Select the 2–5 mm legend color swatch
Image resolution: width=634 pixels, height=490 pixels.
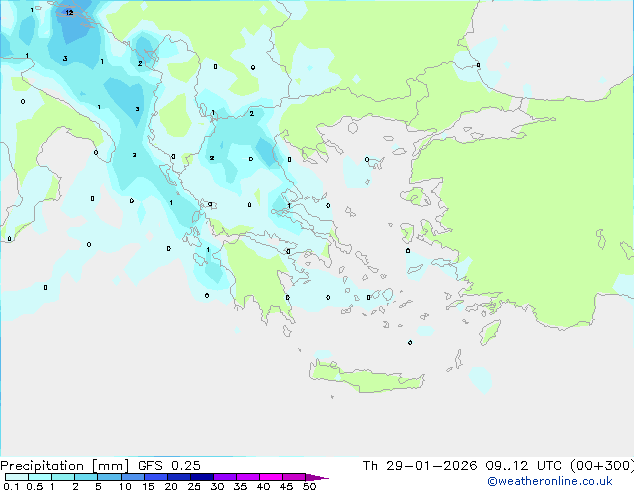click(x=87, y=477)
